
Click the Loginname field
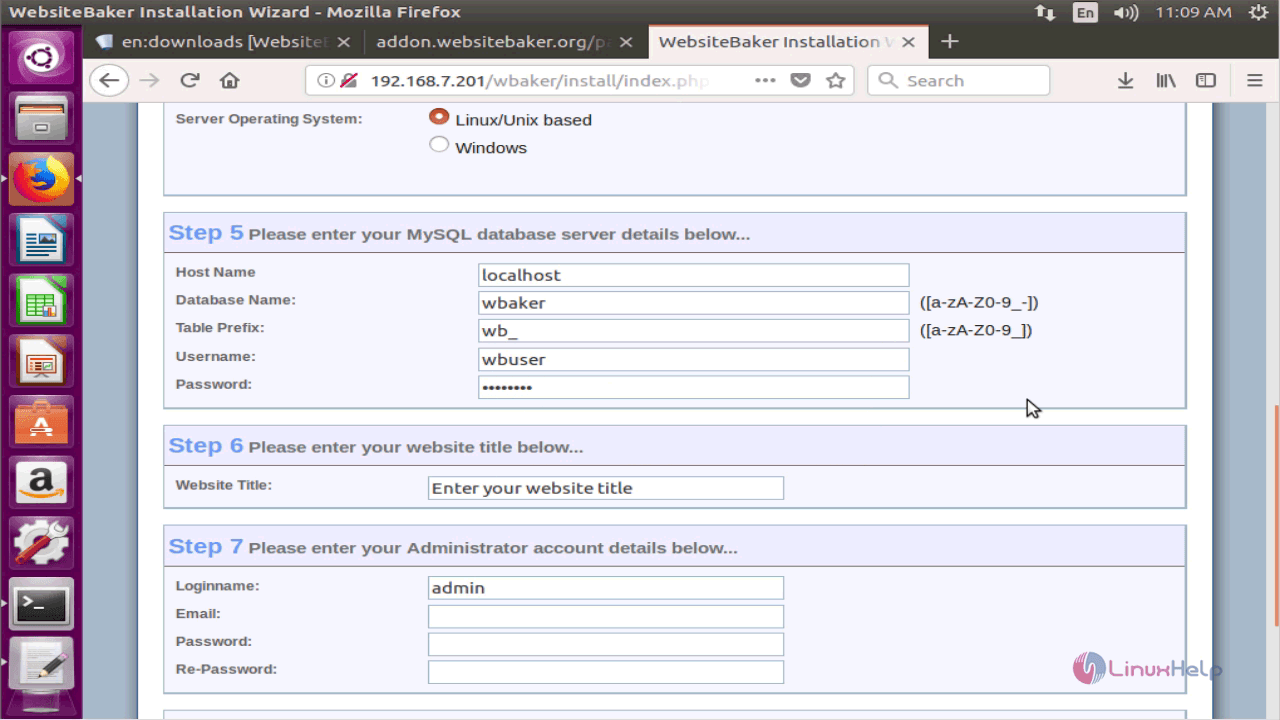[606, 588]
